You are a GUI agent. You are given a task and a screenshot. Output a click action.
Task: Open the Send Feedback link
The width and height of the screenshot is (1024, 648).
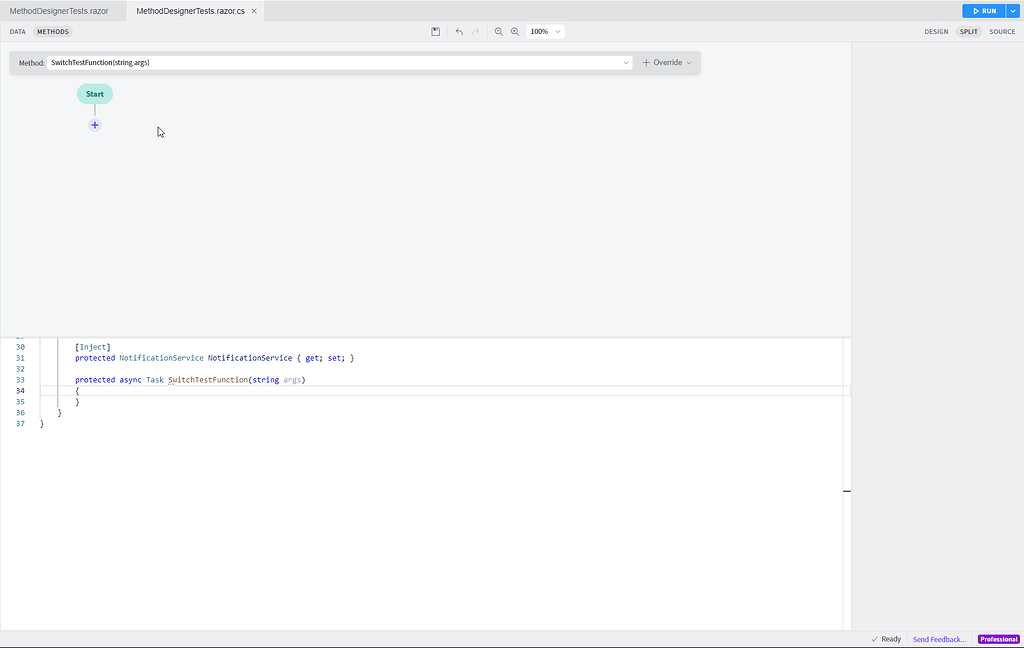click(x=938, y=638)
